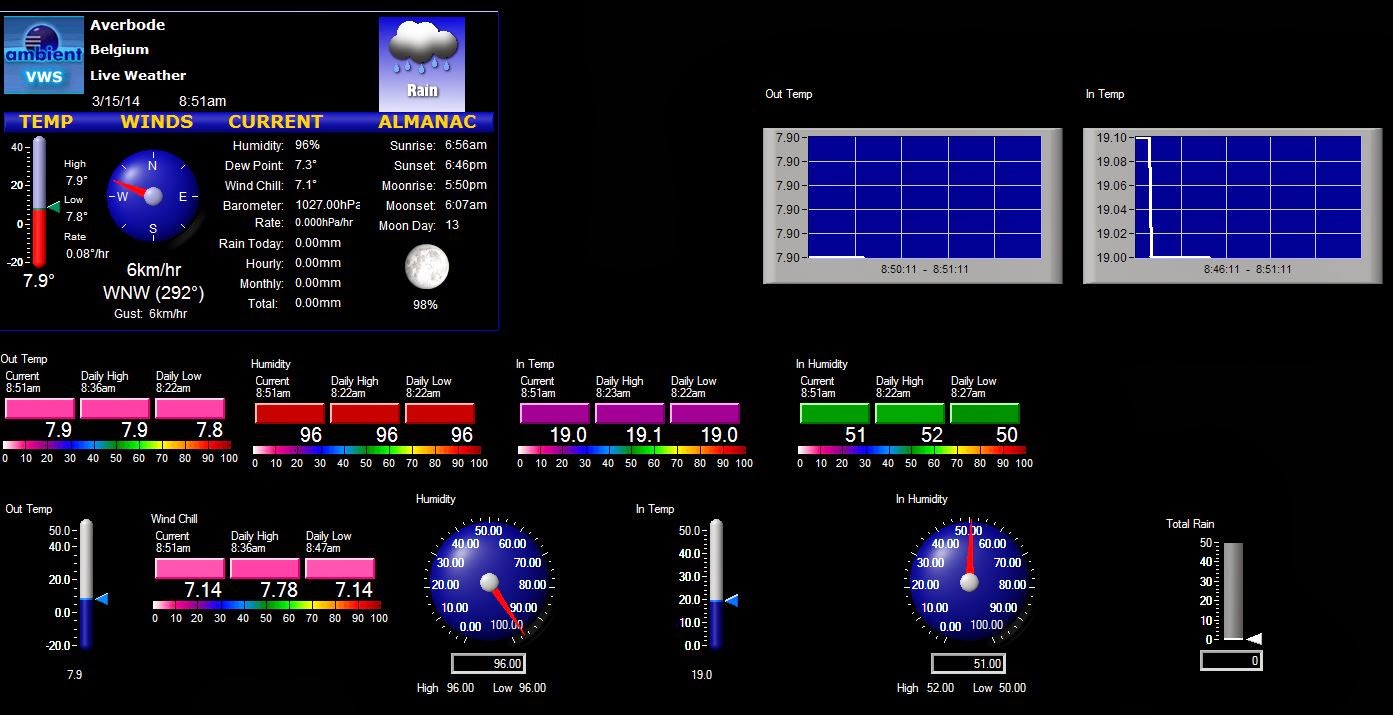The height and width of the screenshot is (715, 1393).
Task: Click the main thermometer's Low marker arrow
Action: point(55,209)
